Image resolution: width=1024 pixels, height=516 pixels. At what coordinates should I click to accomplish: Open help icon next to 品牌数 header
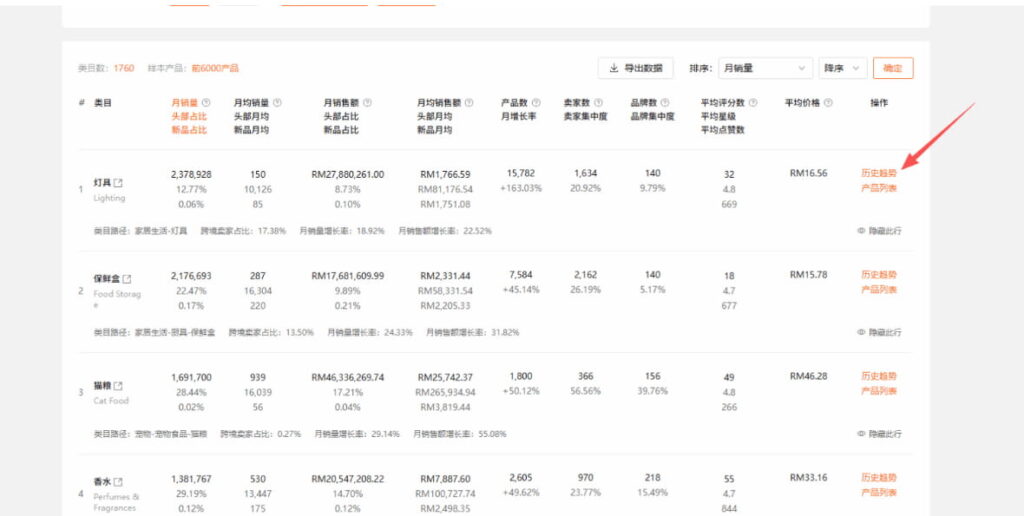pos(665,103)
